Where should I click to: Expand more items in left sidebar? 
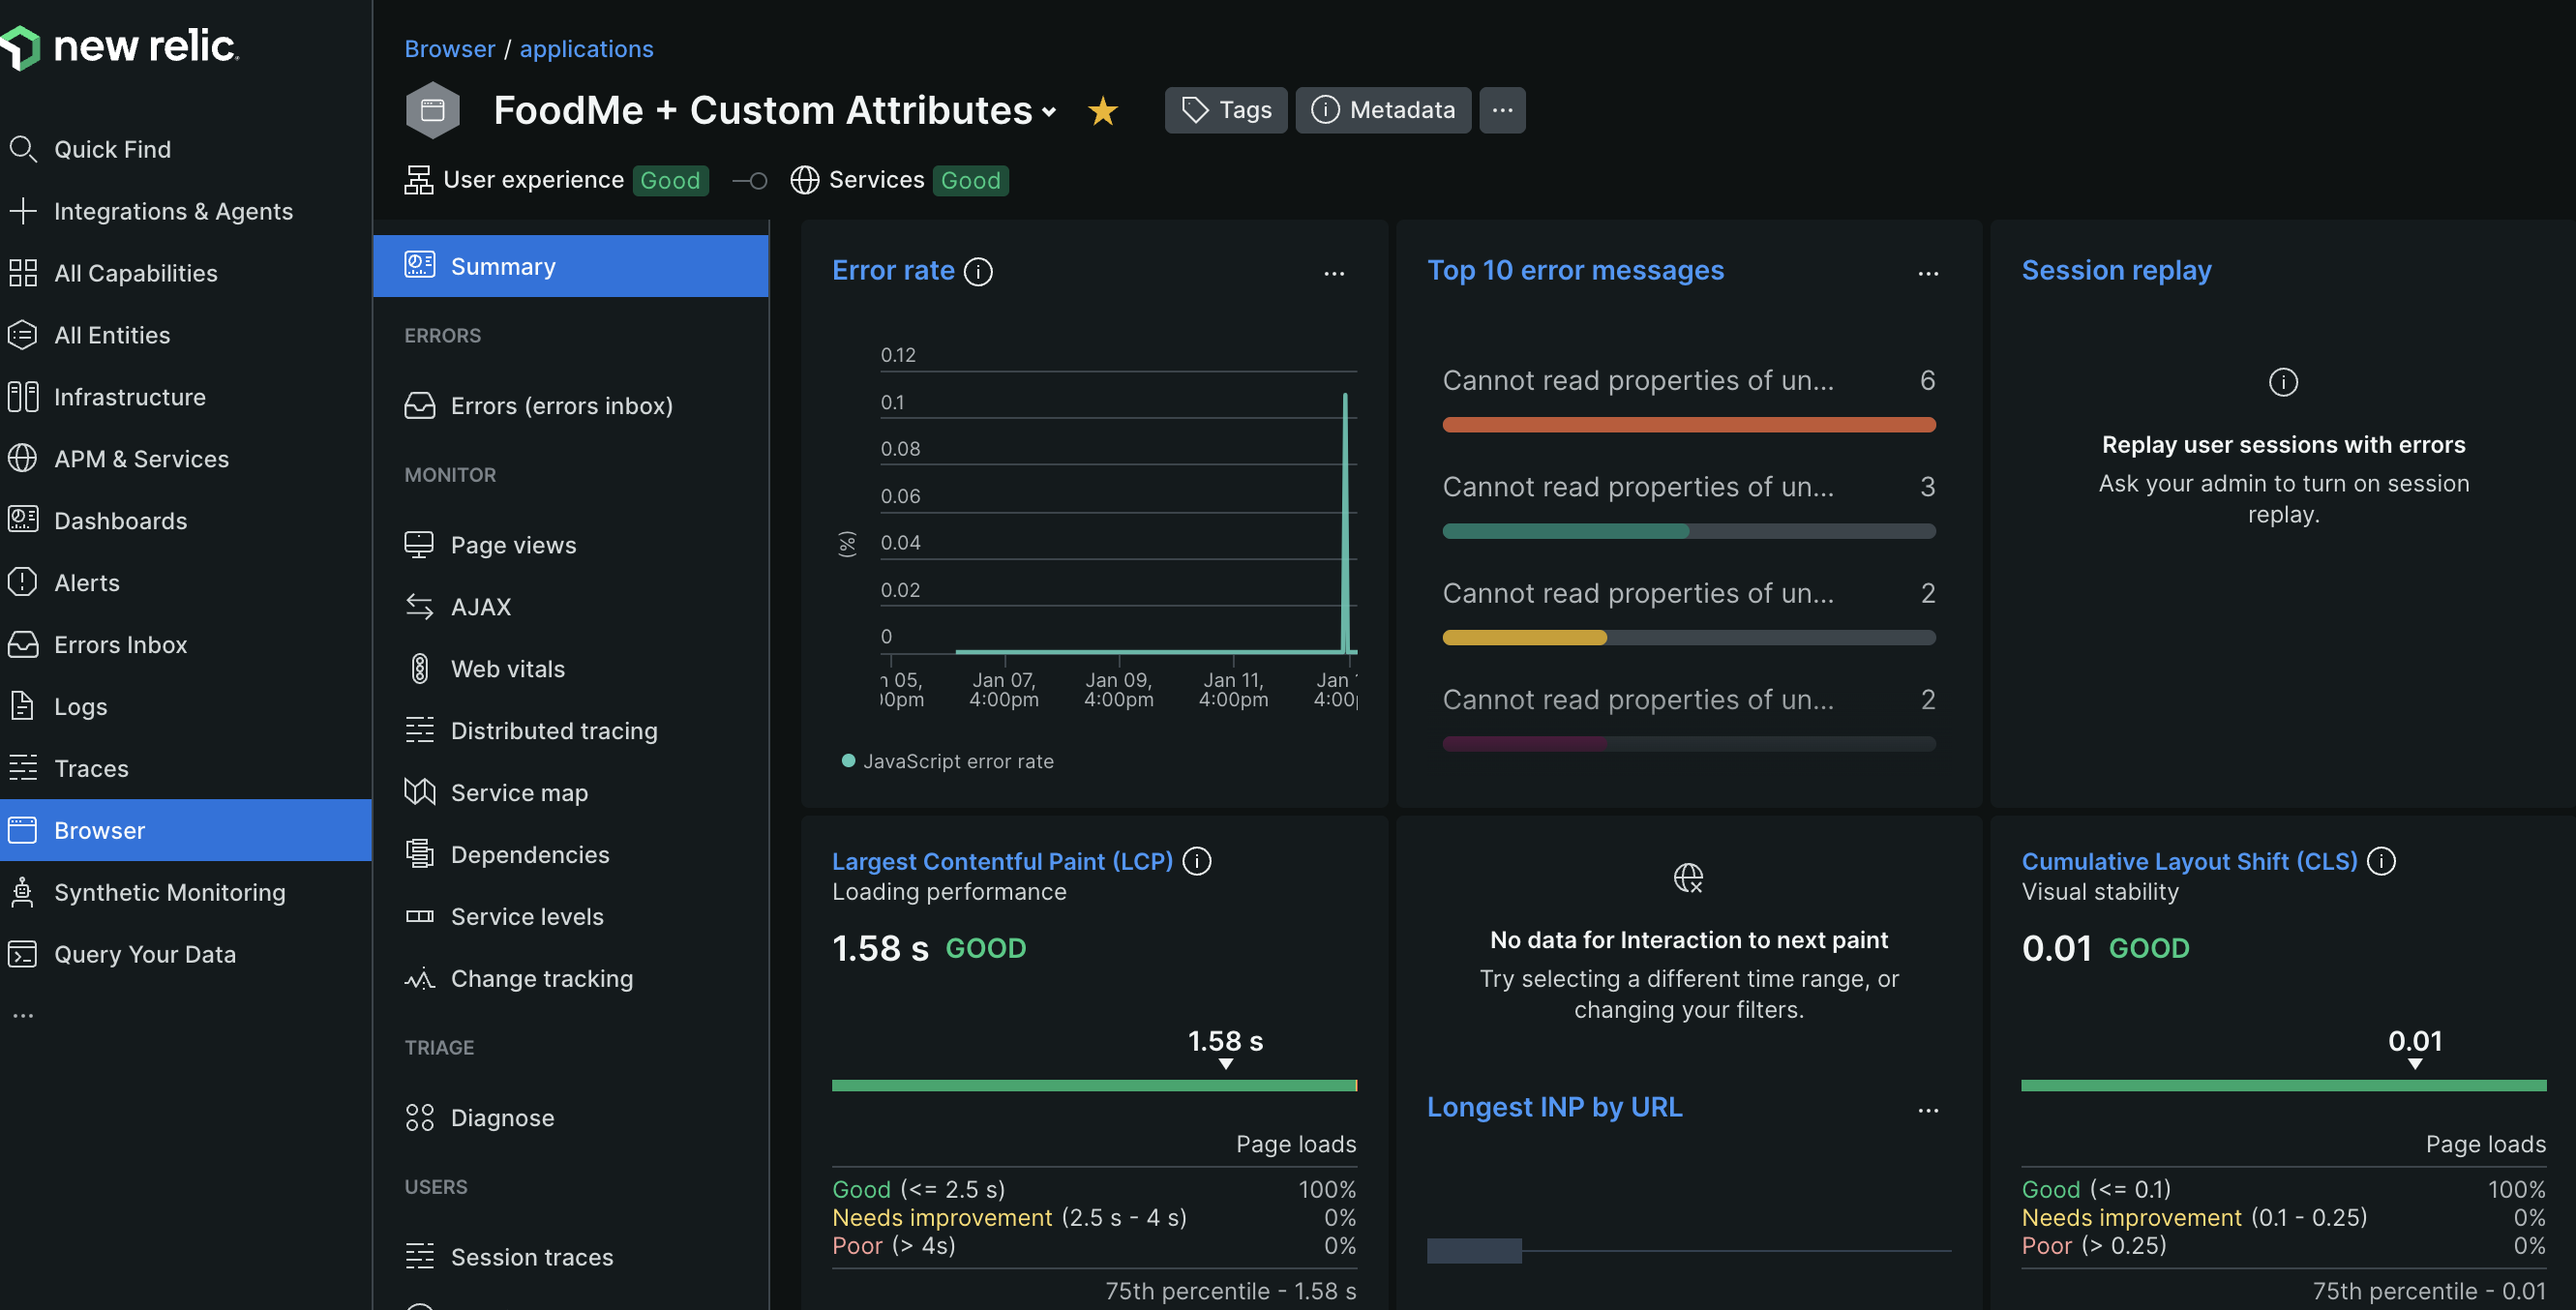[x=23, y=1015]
